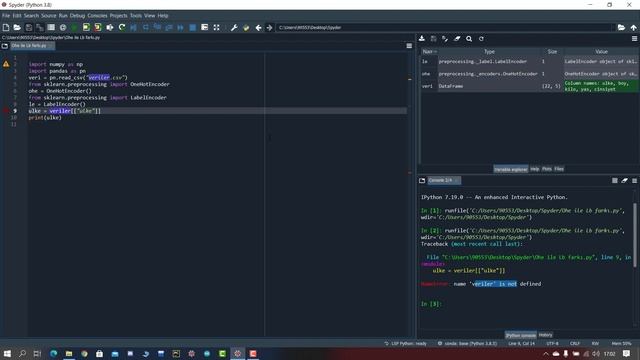Image resolution: width=640 pixels, height=360 pixels.
Task: Save data icon in Variable explorer
Action: pos(433,38)
